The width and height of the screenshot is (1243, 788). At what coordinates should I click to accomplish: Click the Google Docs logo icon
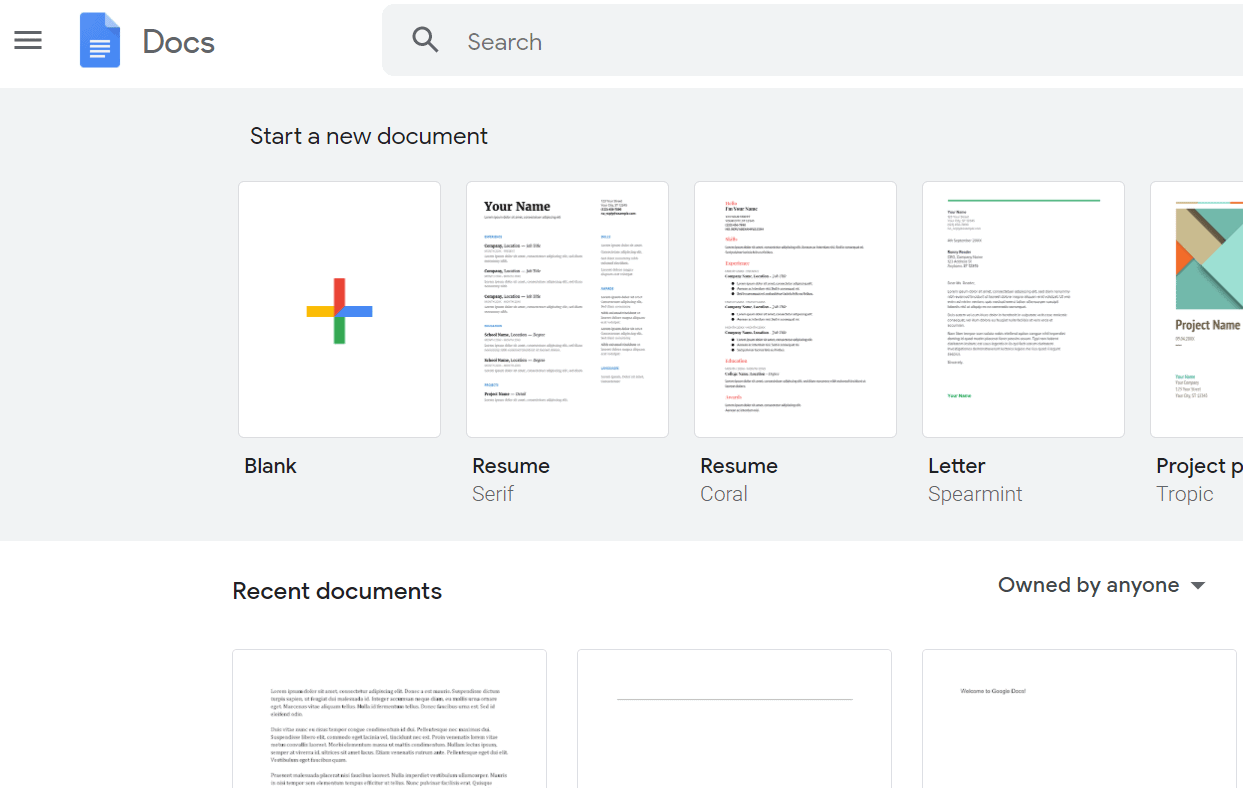pos(99,40)
